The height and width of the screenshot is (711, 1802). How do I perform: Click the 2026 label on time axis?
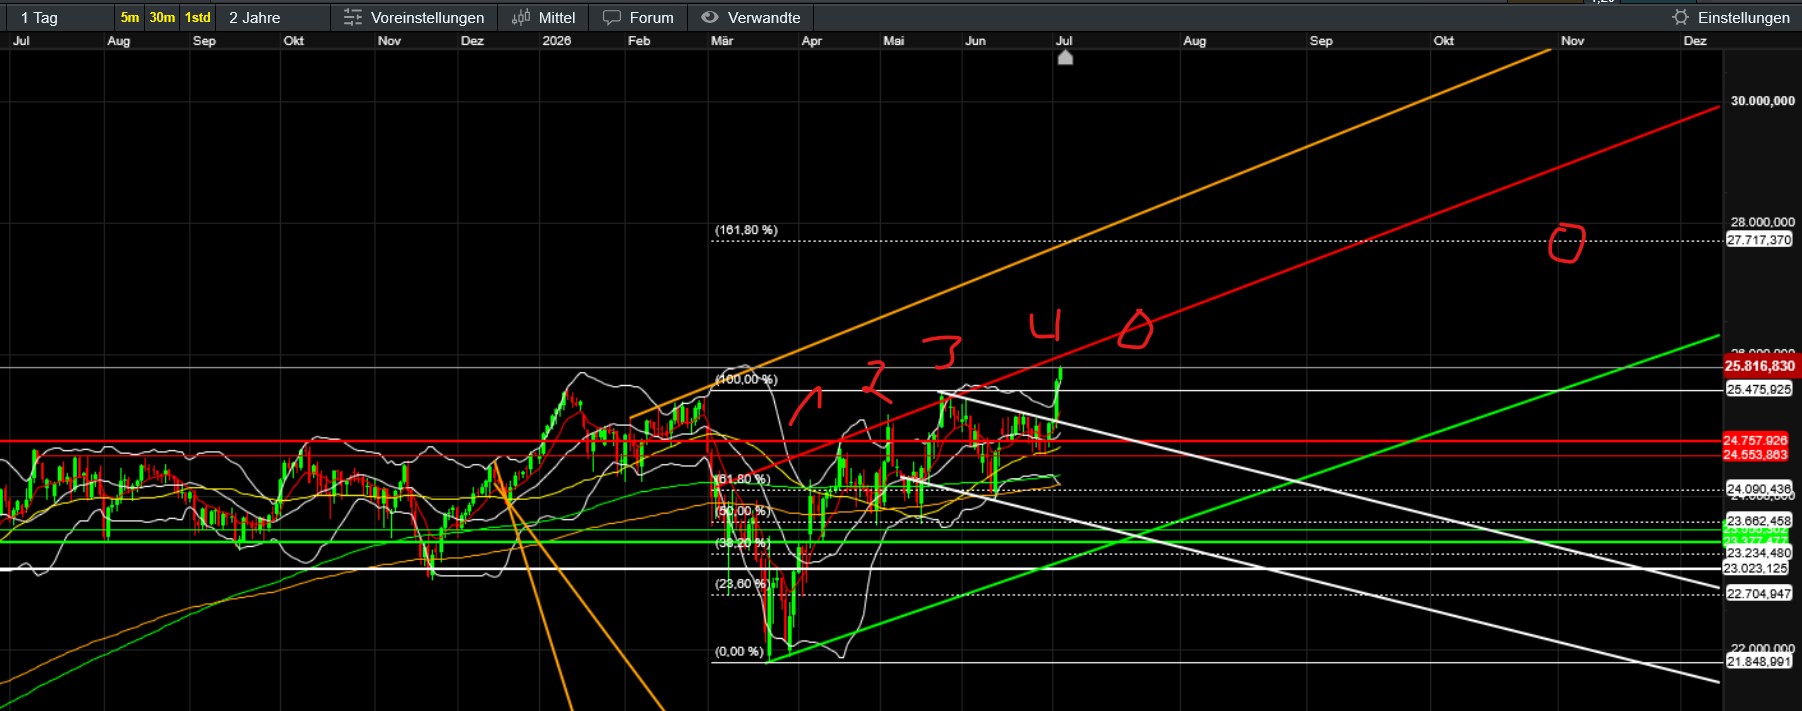557,41
